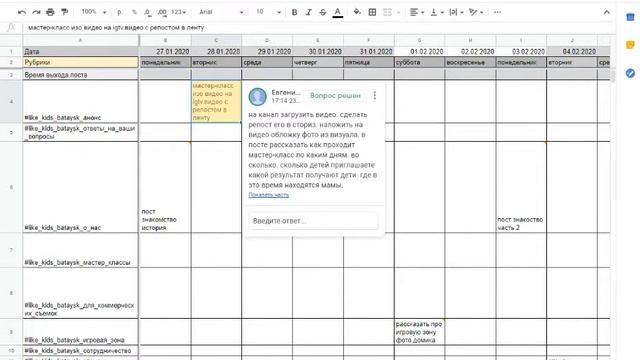Open the borders menu
This screenshot has height=360, width=640.
click(372, 12)
